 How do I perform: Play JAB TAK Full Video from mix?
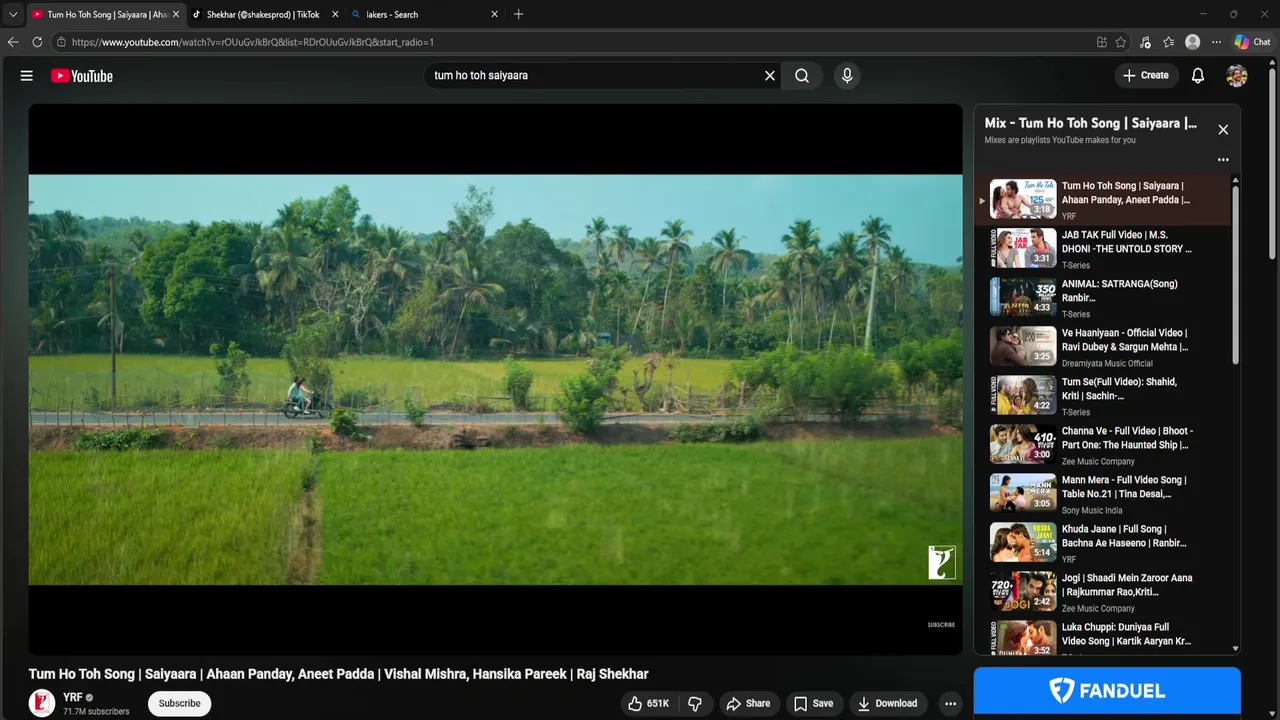tap(1104, 248)
